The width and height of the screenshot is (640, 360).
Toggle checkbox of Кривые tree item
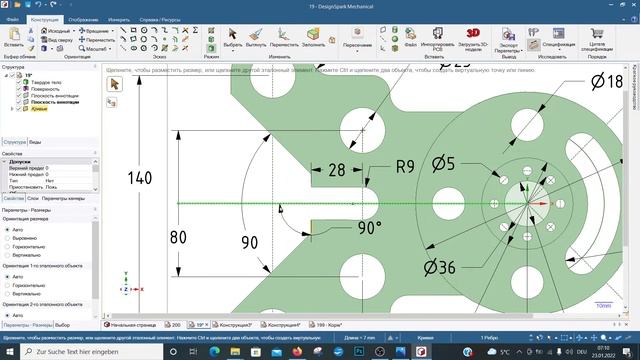18,109
